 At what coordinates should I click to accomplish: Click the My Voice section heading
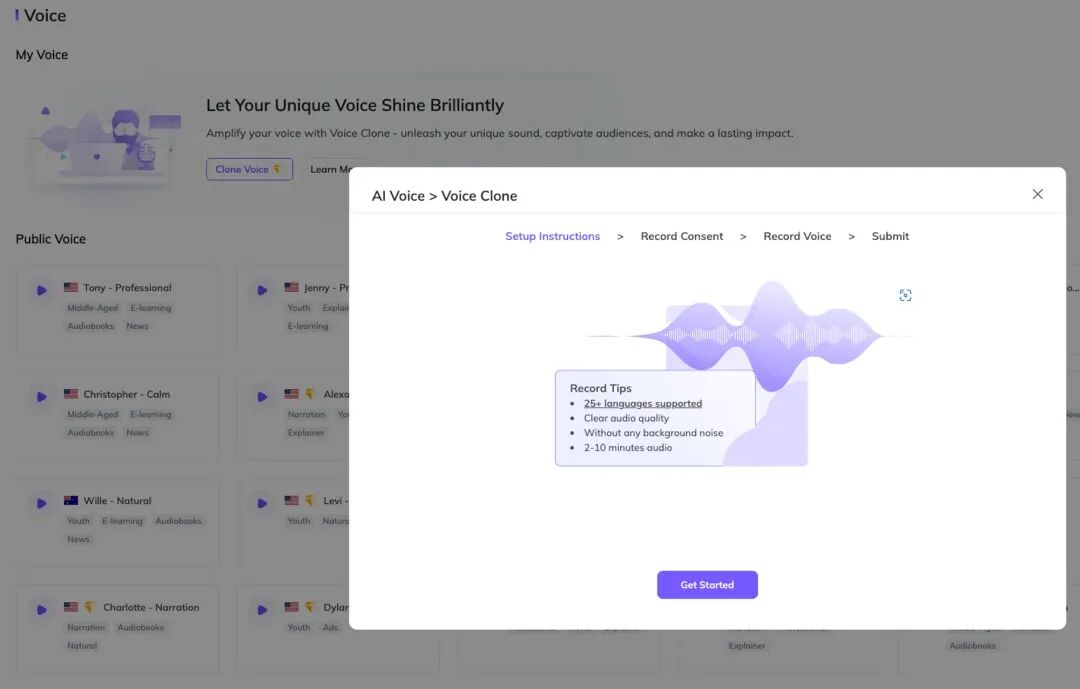tap(41, 54)
